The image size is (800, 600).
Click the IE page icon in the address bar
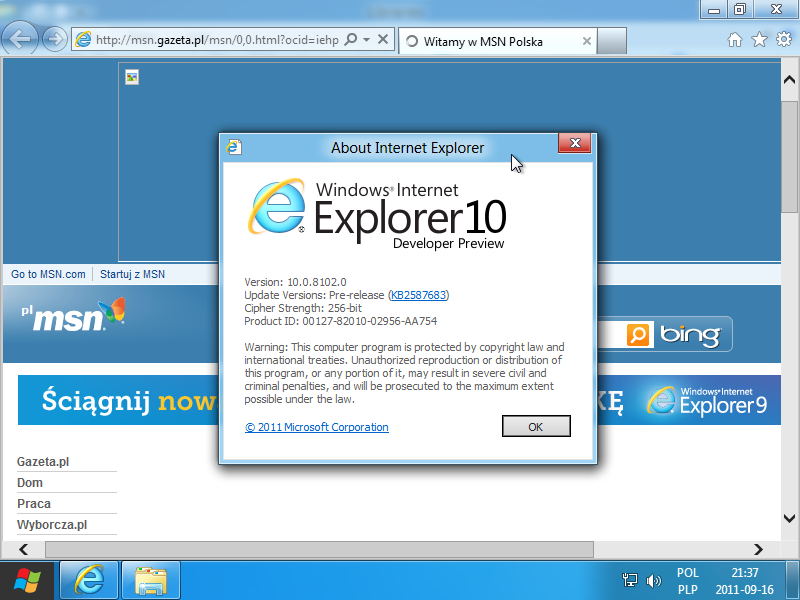(x=83, y=39)
